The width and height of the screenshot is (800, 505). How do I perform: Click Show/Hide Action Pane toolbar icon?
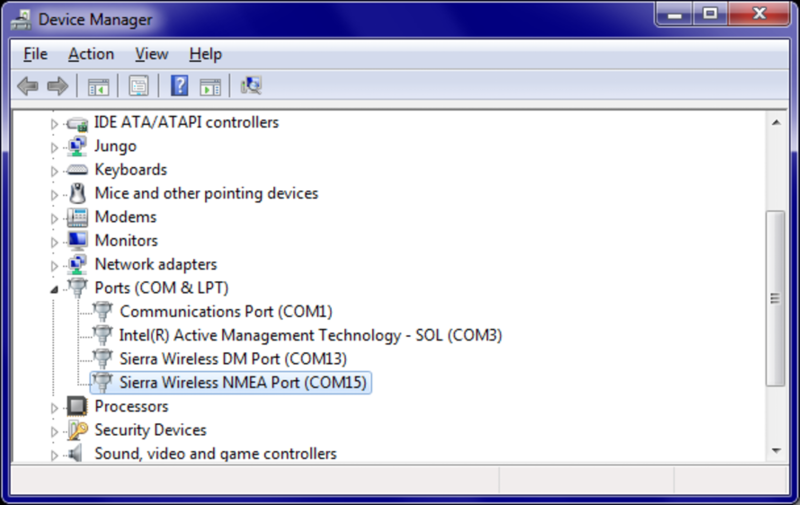pyautogui.click(x=210, y=86)
